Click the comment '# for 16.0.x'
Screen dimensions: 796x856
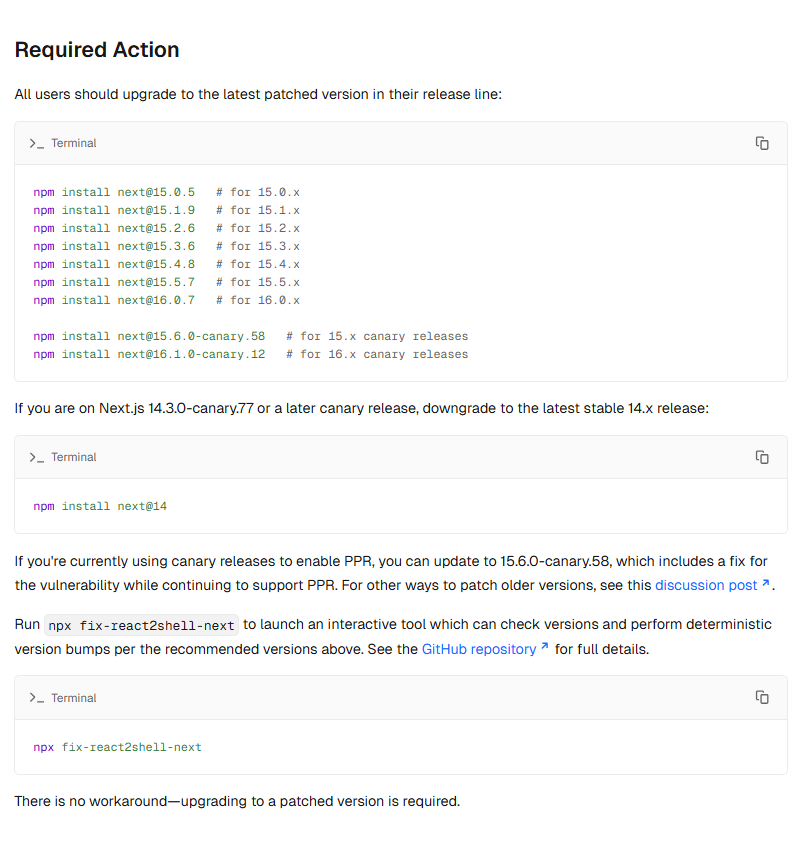click(x=258, y=300)
